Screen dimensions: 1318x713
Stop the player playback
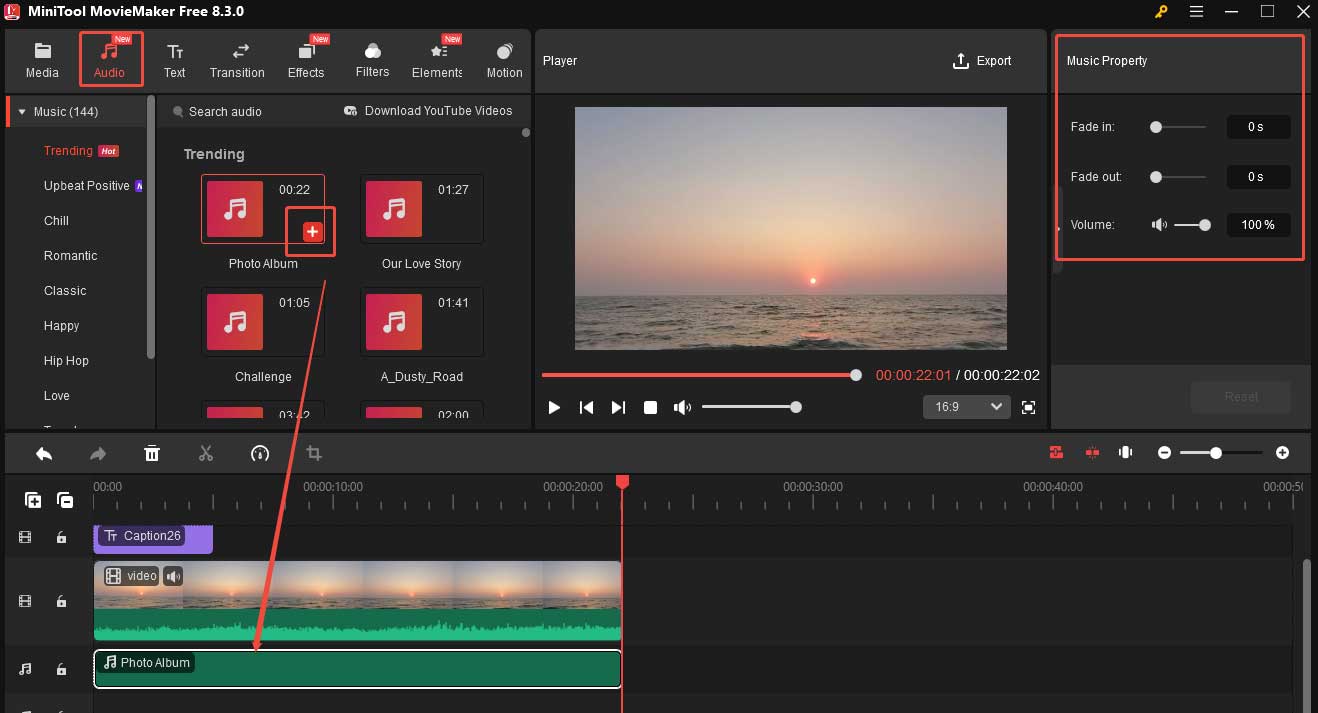[x=650, y=407]
